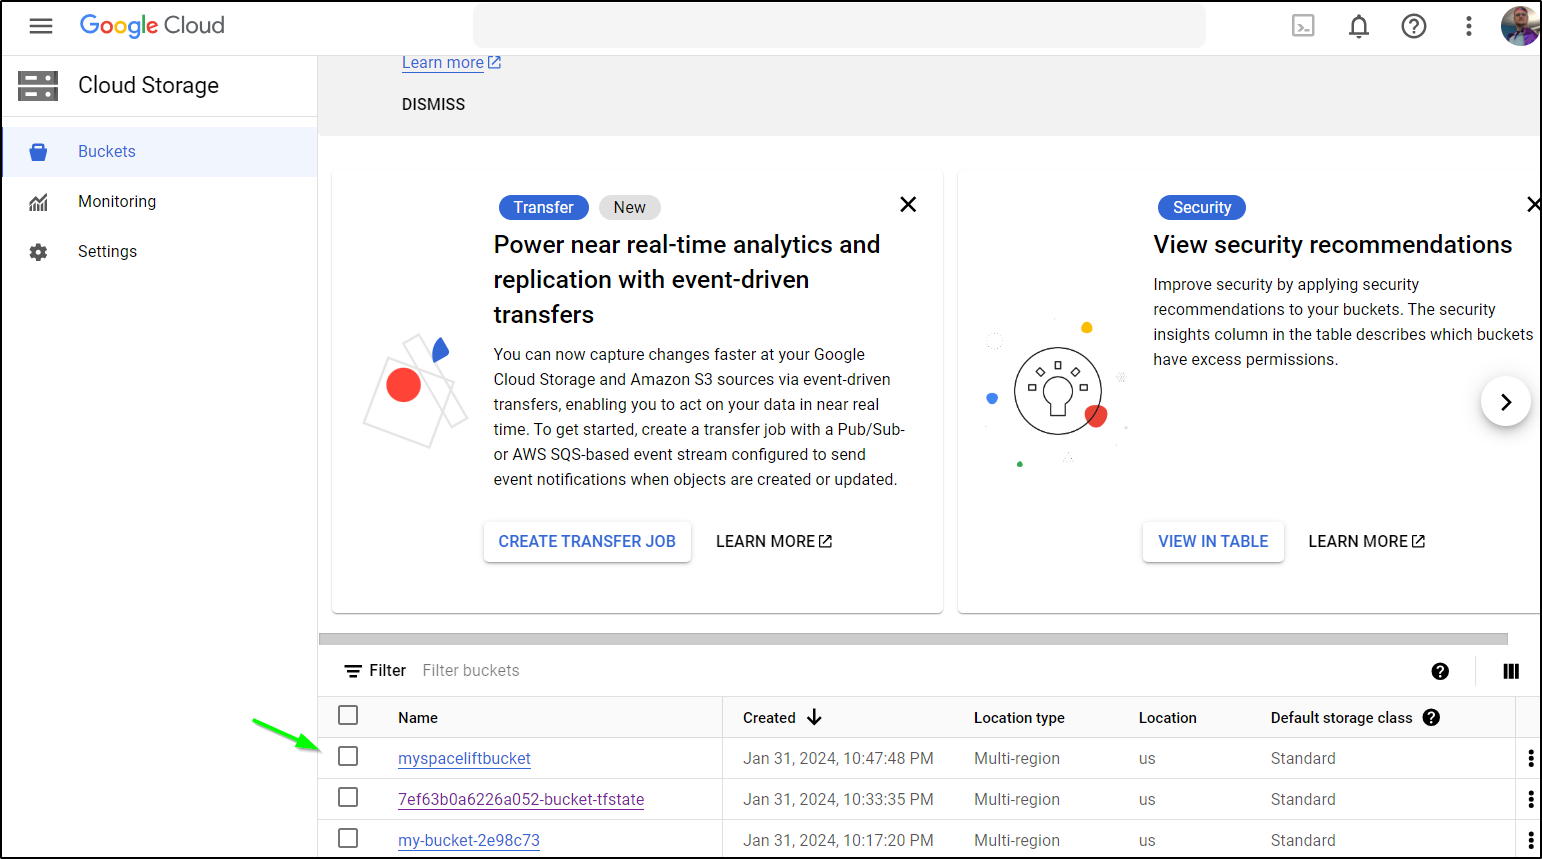Screen dimensions: 1542x859
Task: Click the Learn more link at top
Action: (451, 63)
